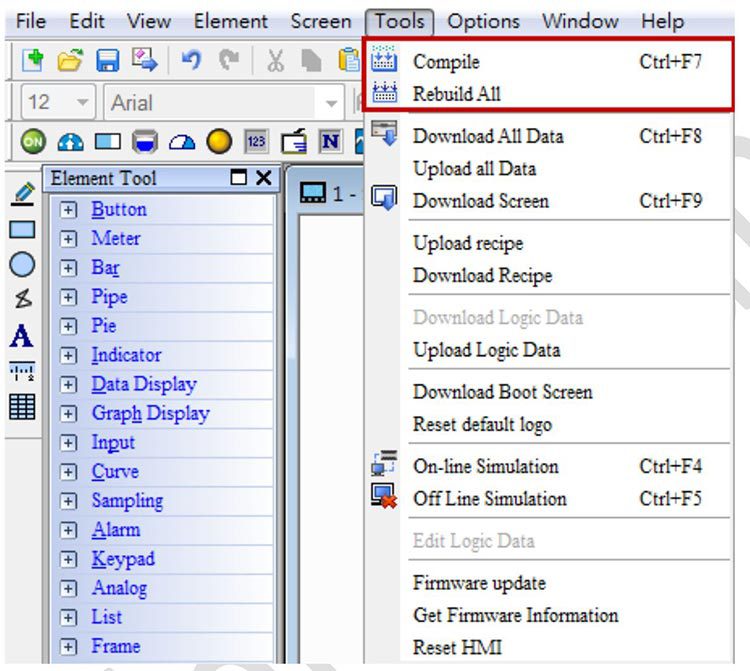Screen dimensions: 750x671
Task: Expand the Alarm category plus box
Action: [x=68, y=531]
